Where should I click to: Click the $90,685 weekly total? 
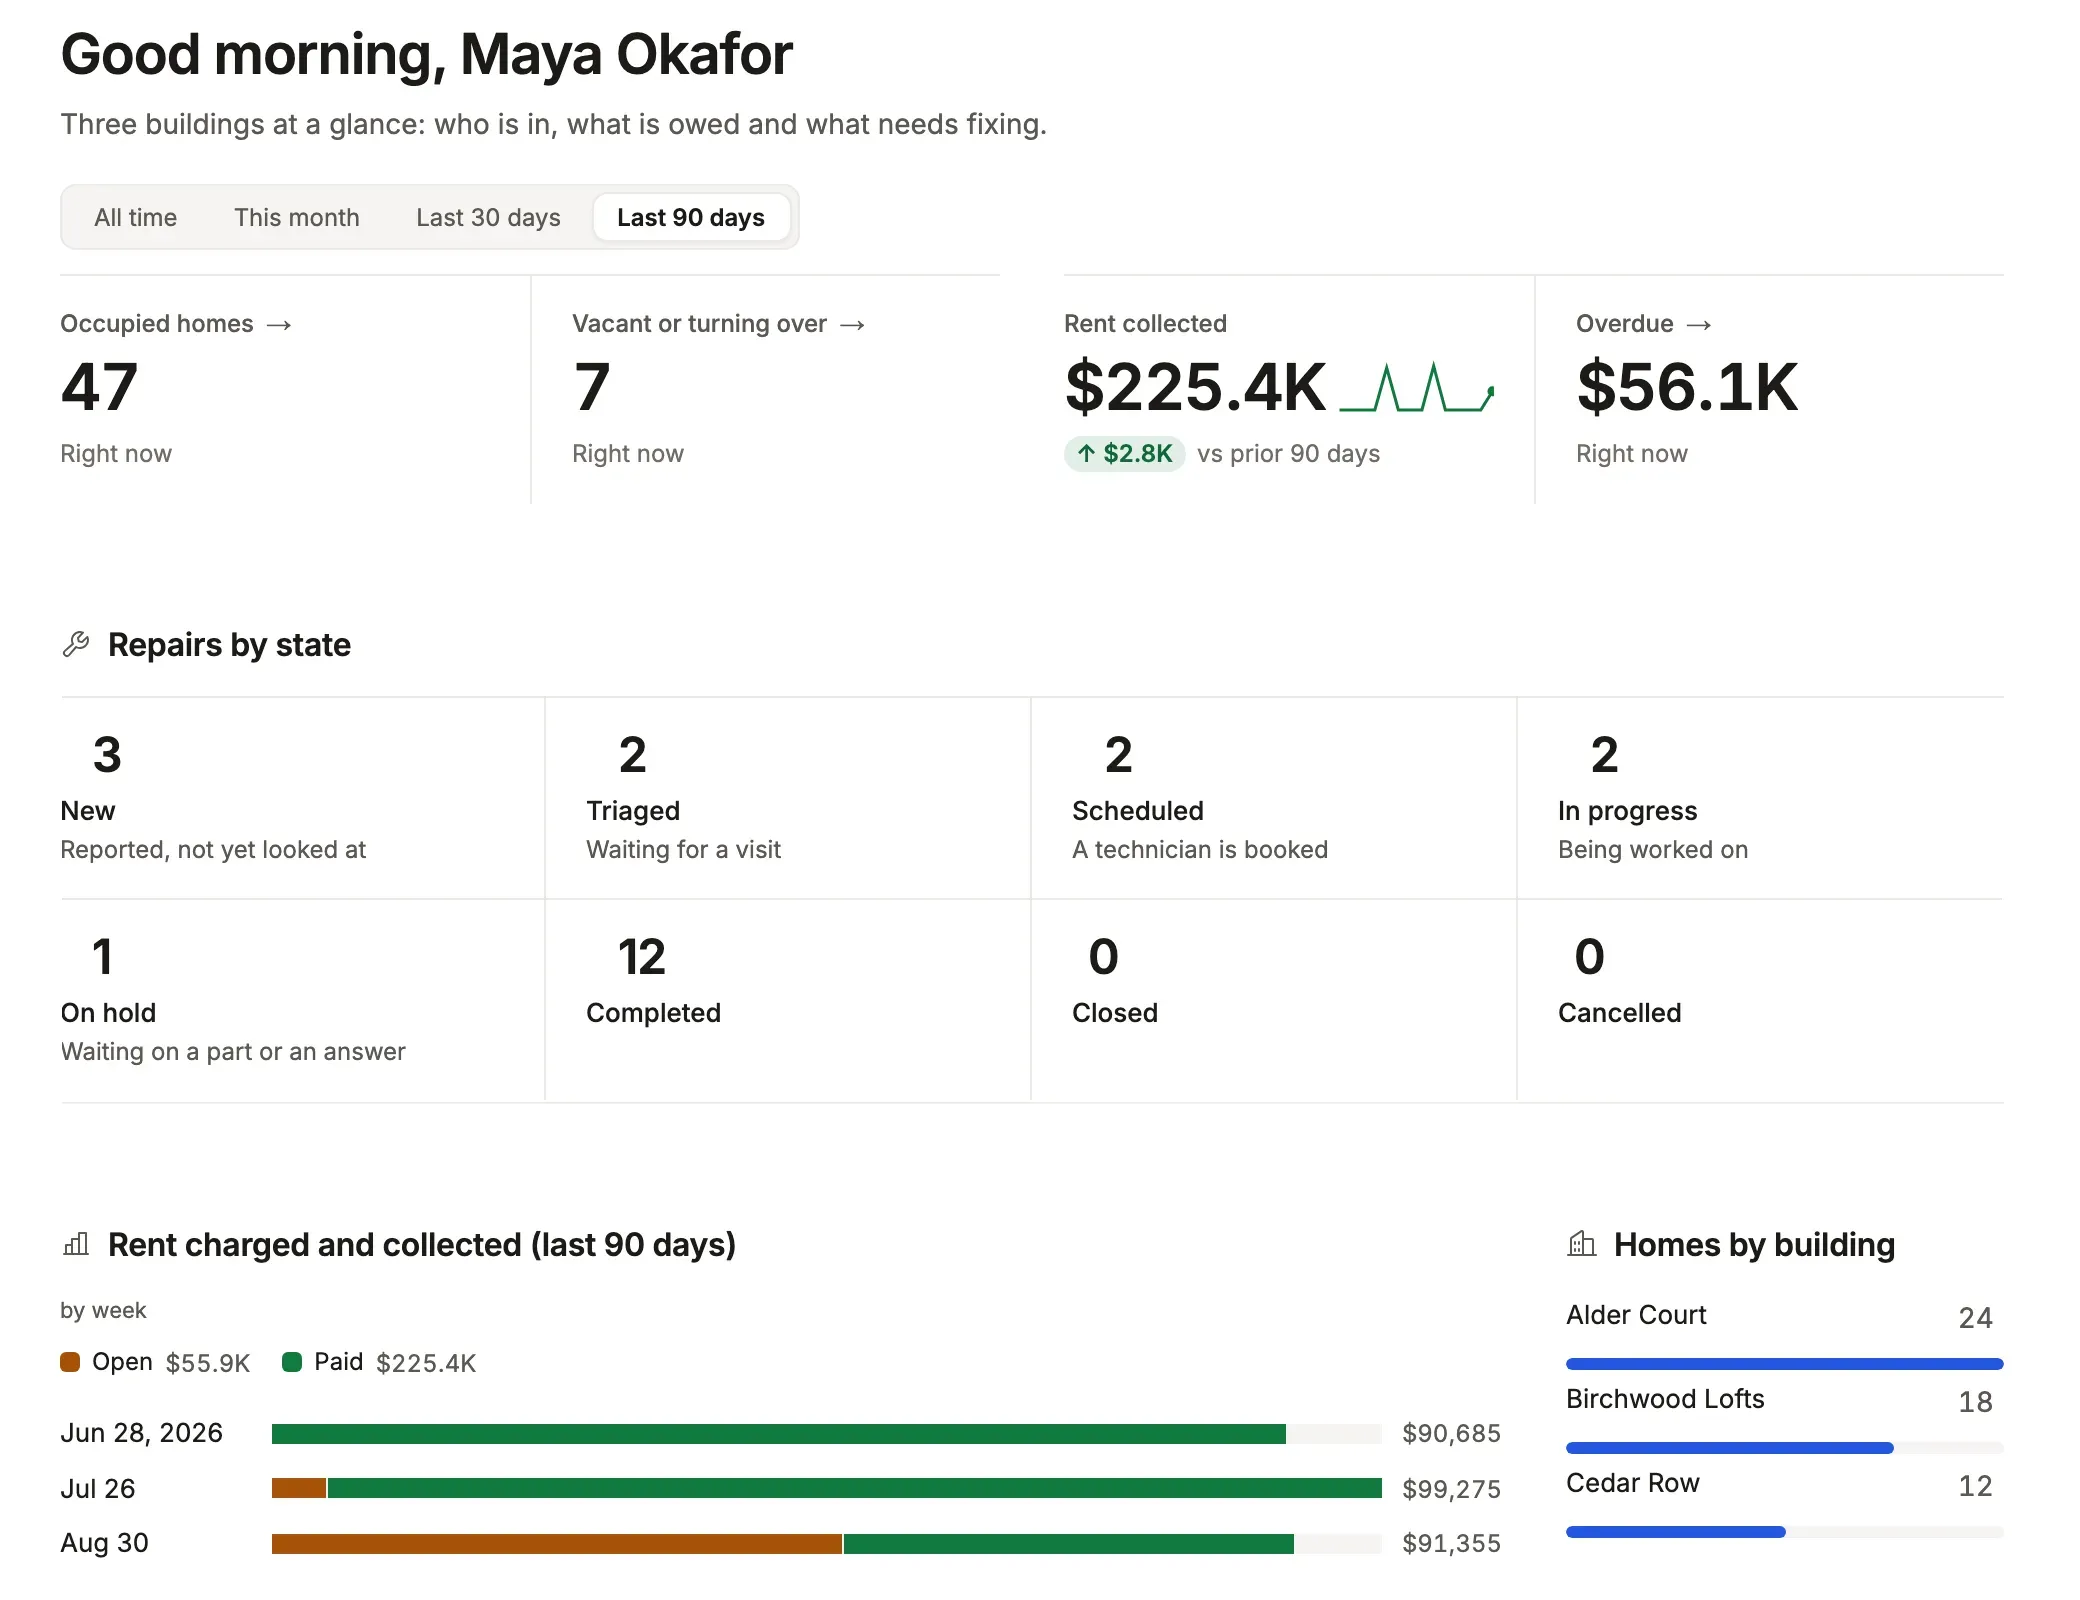pyautogui.click(x=1451, y=1434)
